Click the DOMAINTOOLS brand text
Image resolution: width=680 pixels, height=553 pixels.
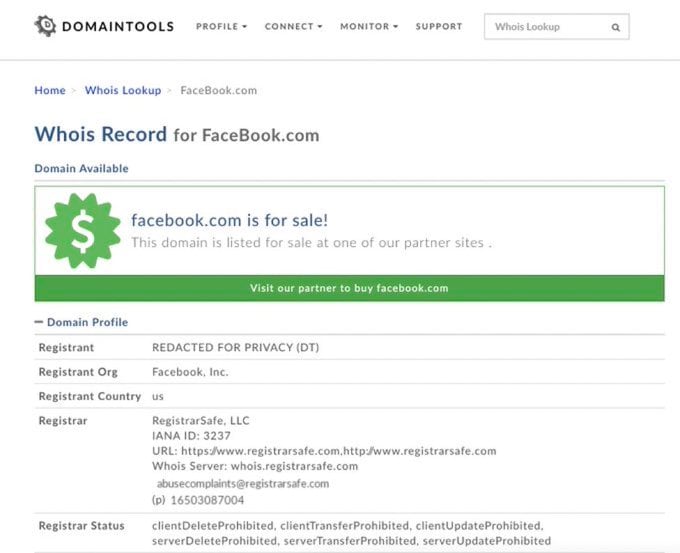(x=118, y=26)
